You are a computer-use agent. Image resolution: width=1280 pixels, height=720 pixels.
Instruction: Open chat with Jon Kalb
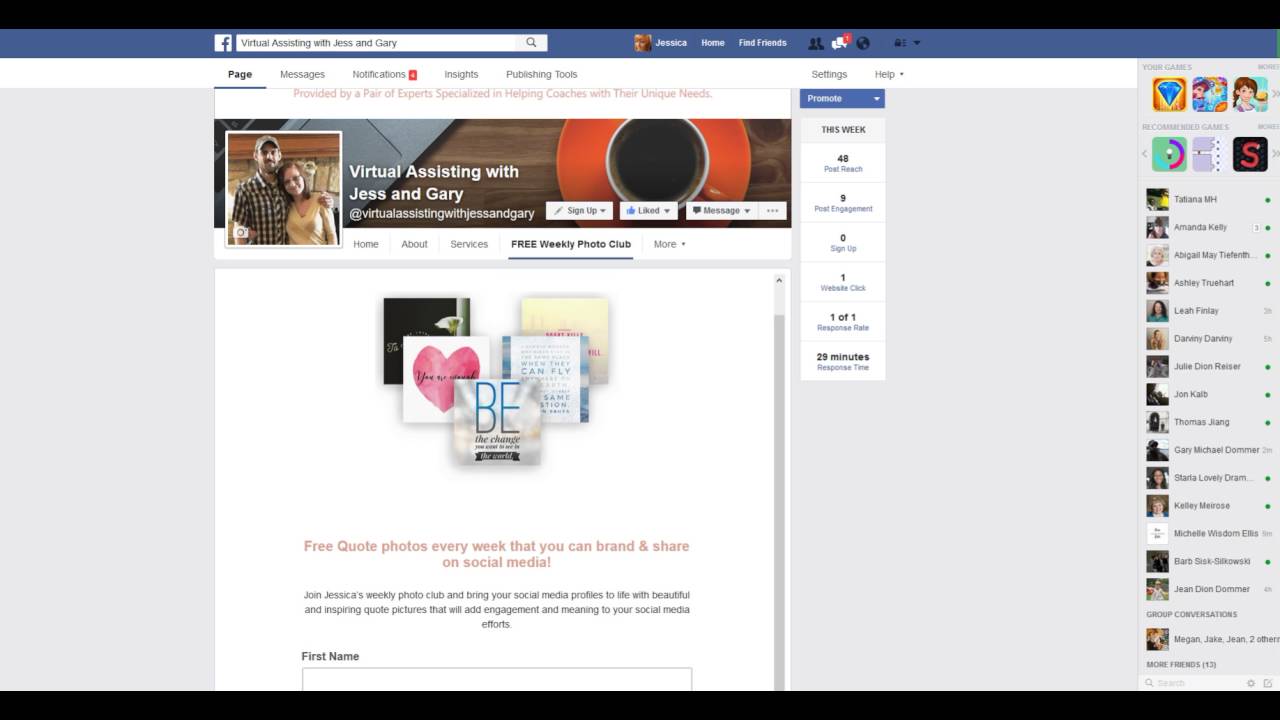point(1208,394)
